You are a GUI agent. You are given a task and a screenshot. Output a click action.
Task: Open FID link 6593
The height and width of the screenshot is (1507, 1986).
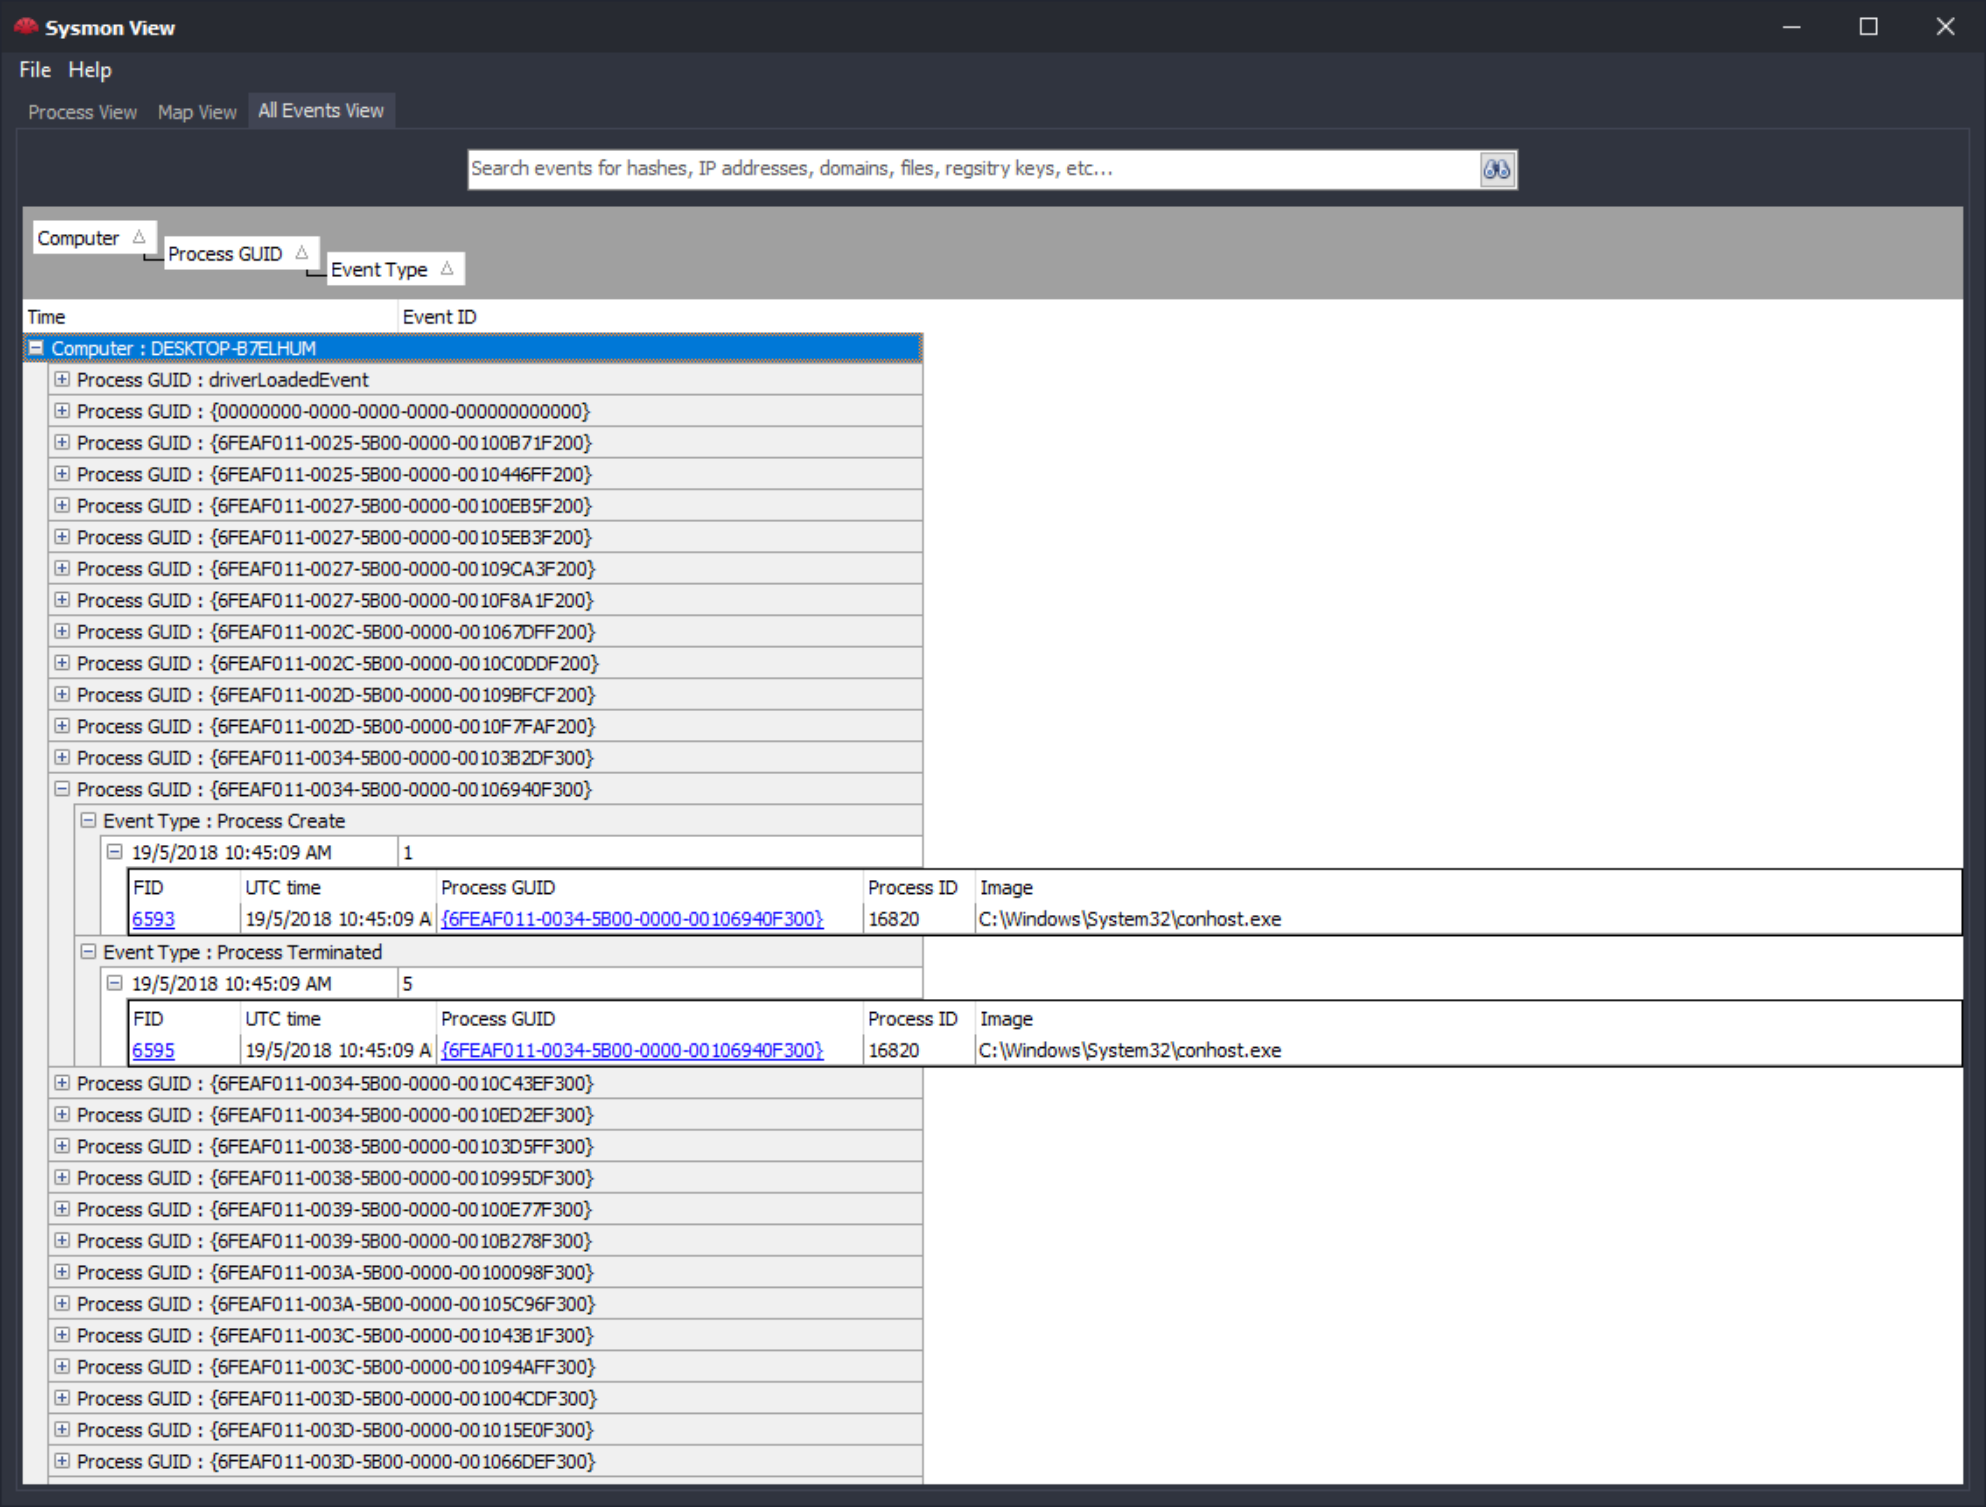click(153, 919)
